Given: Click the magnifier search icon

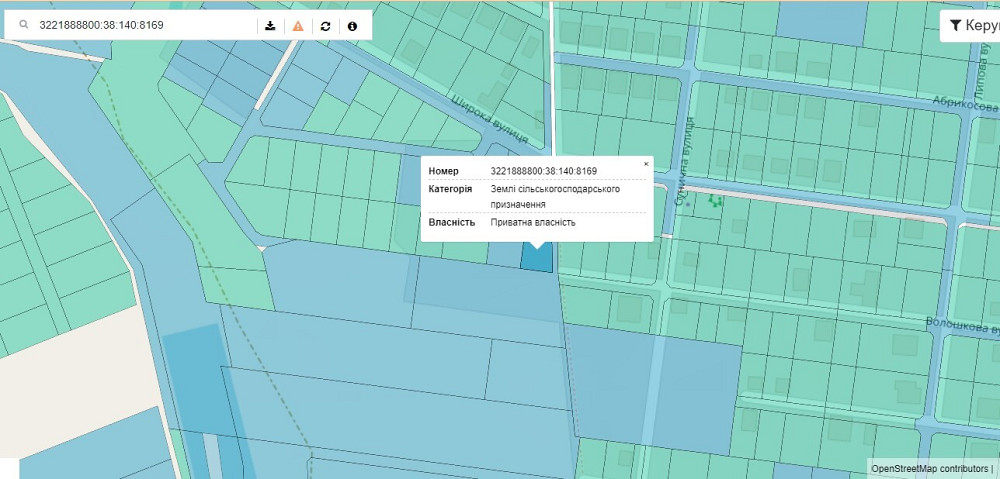Looking at the screenshot, I should coord(23,25).
